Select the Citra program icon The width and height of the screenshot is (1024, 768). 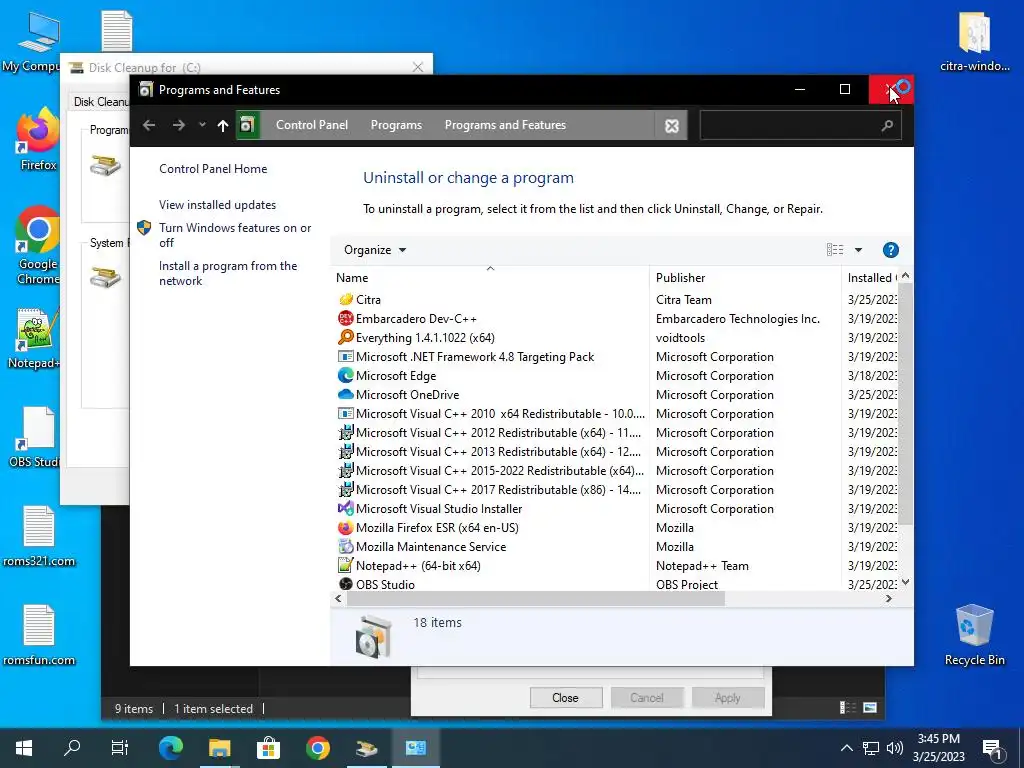tap(345, 299)
